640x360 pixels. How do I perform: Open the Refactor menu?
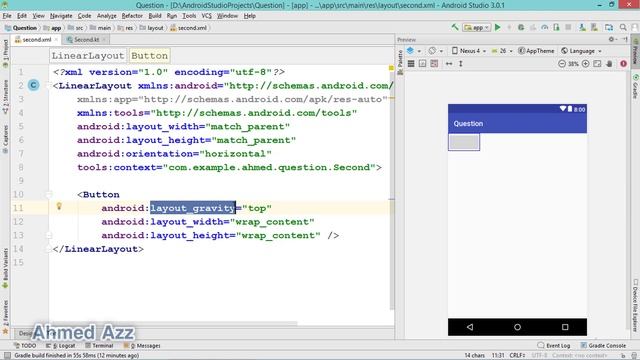tap(132, 16)
